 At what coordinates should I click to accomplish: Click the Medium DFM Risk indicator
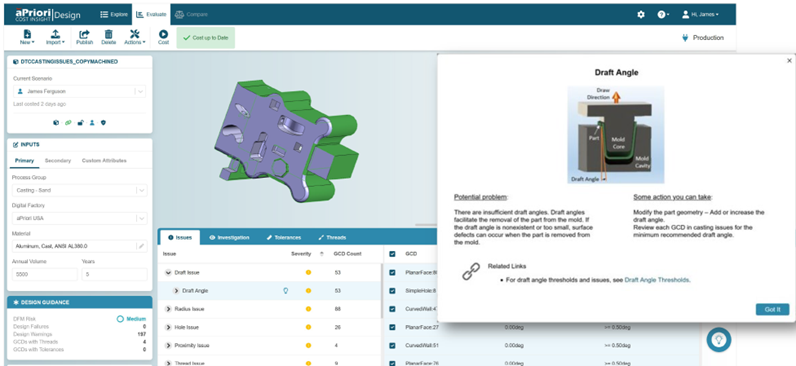click(x=131, y=319)
